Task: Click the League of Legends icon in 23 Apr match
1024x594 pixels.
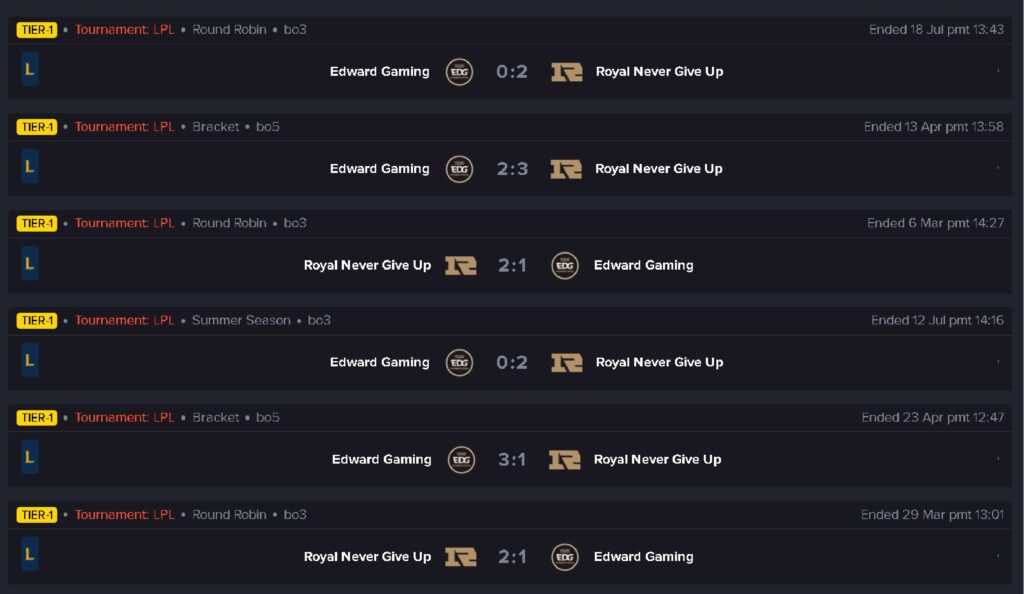Action: click(x=30, y=458)
